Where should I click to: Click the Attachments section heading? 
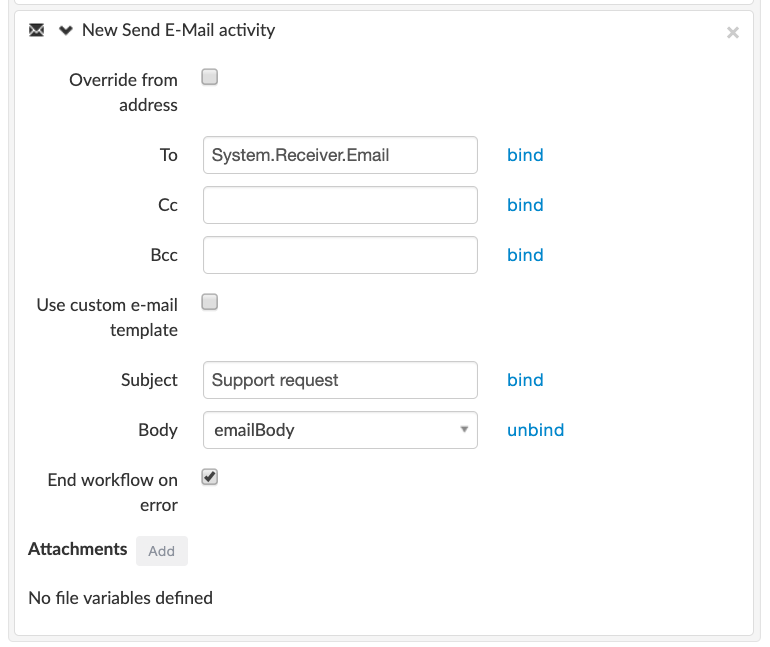pyautogui.click(x=78, y=549)
